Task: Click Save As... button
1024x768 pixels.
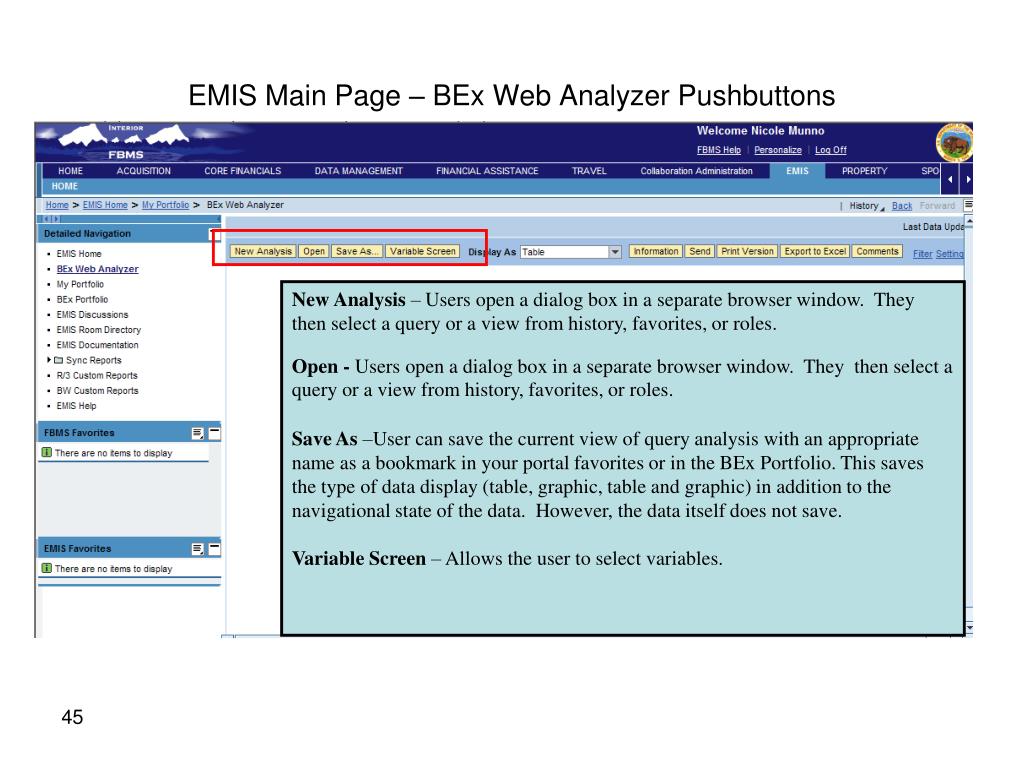Action: coord(357,251)
